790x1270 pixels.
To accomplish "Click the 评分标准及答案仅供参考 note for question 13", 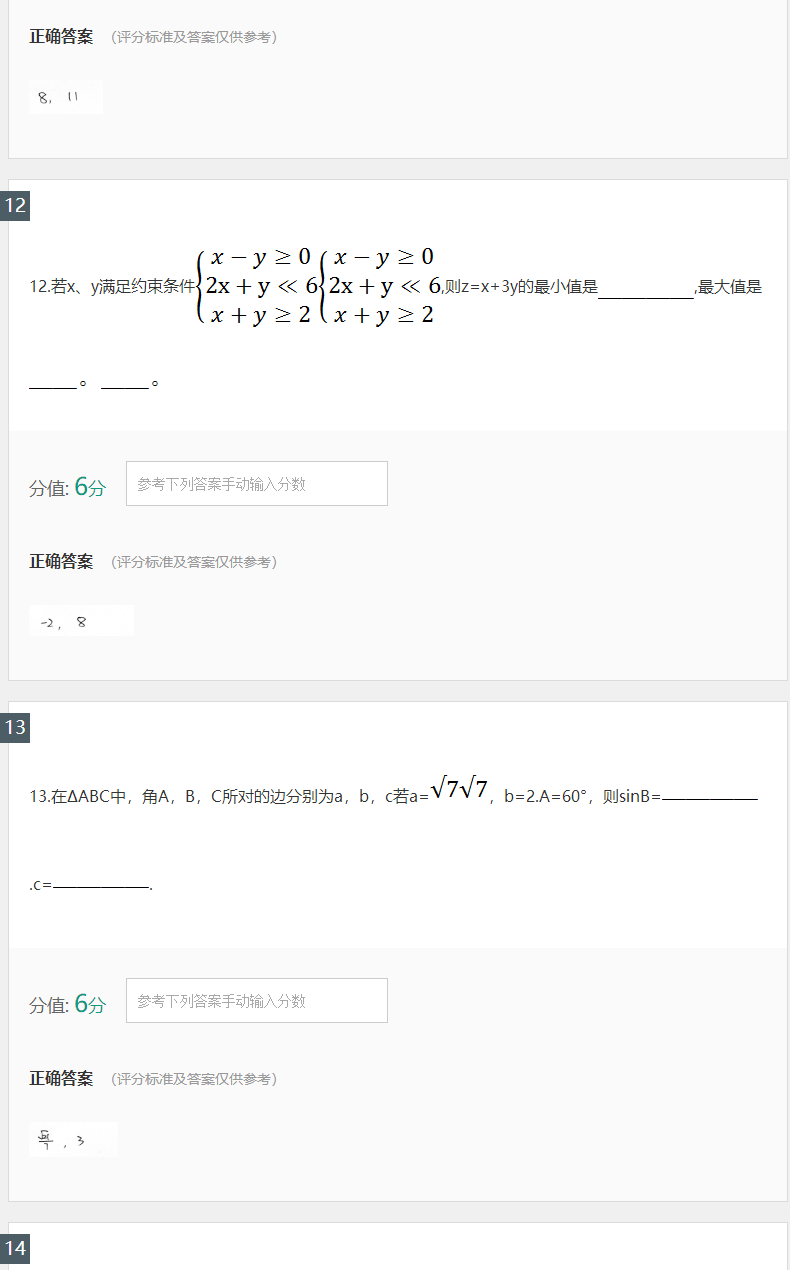I will (197, 1080).
